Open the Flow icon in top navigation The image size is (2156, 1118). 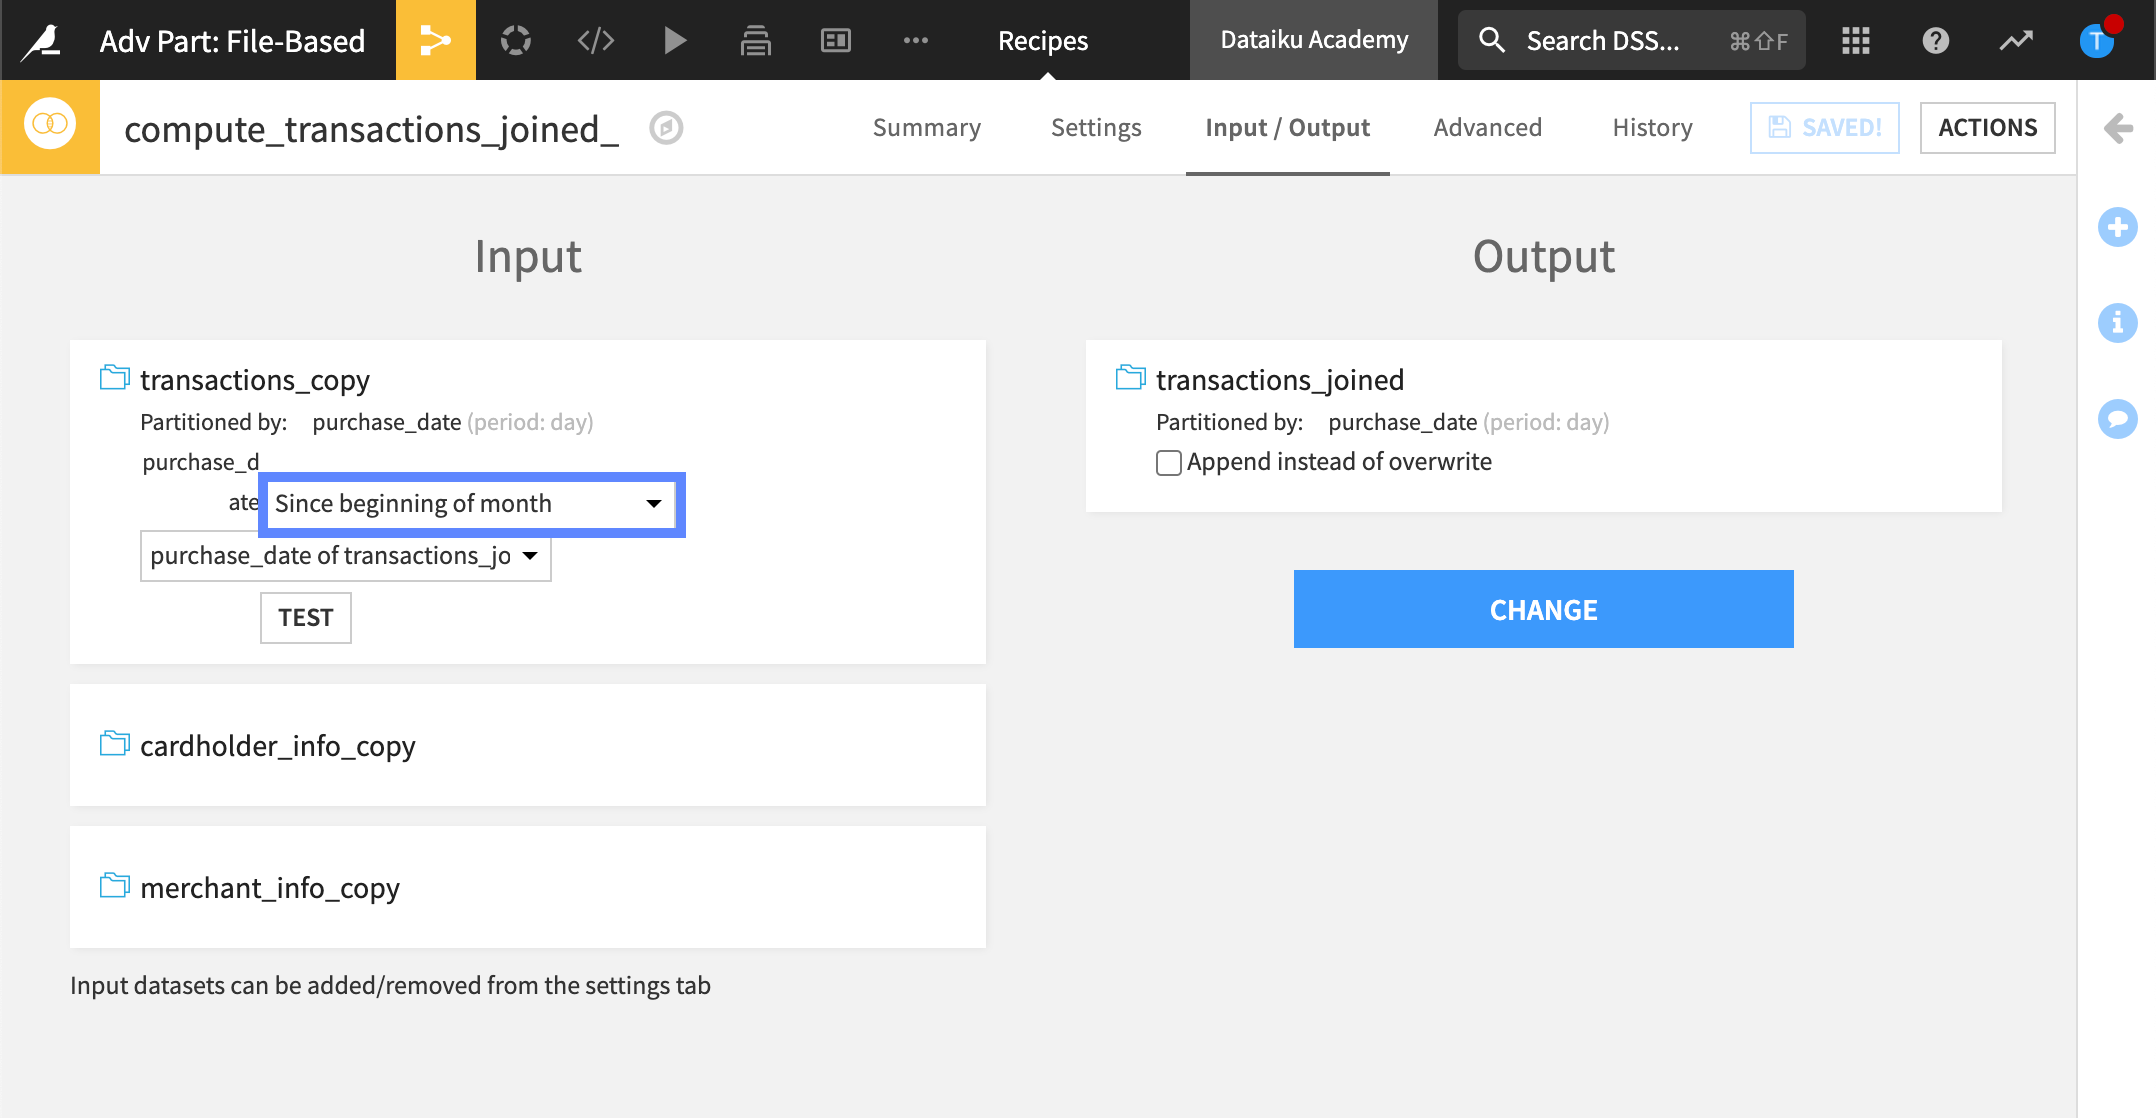click(x=435, y=40)
